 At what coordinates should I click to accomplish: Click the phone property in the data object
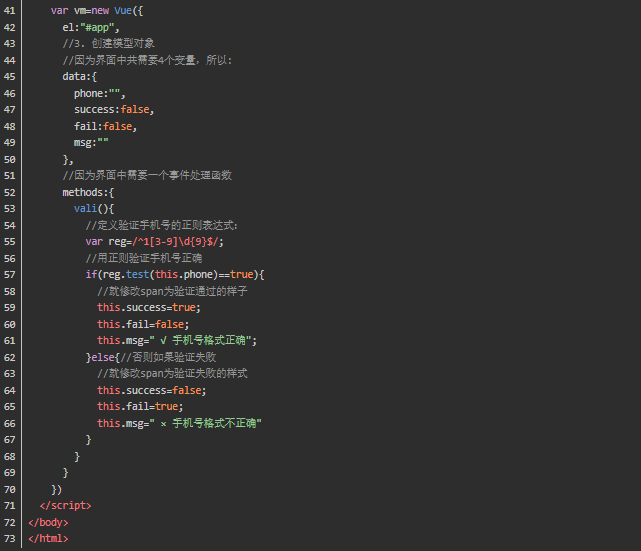tap(89, 93)
